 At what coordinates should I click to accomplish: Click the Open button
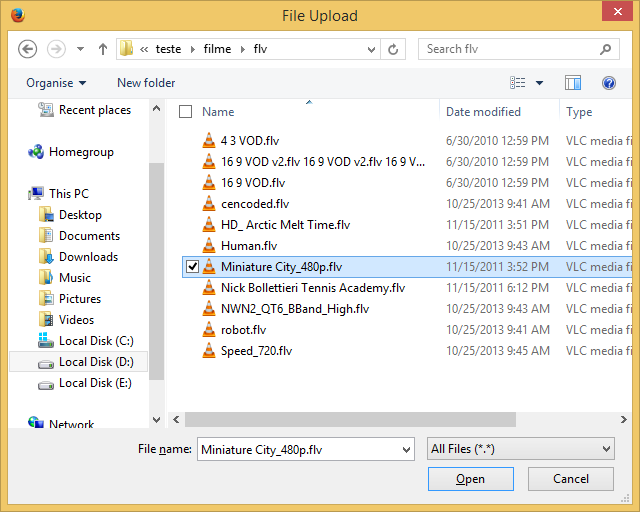click(471, 479)
